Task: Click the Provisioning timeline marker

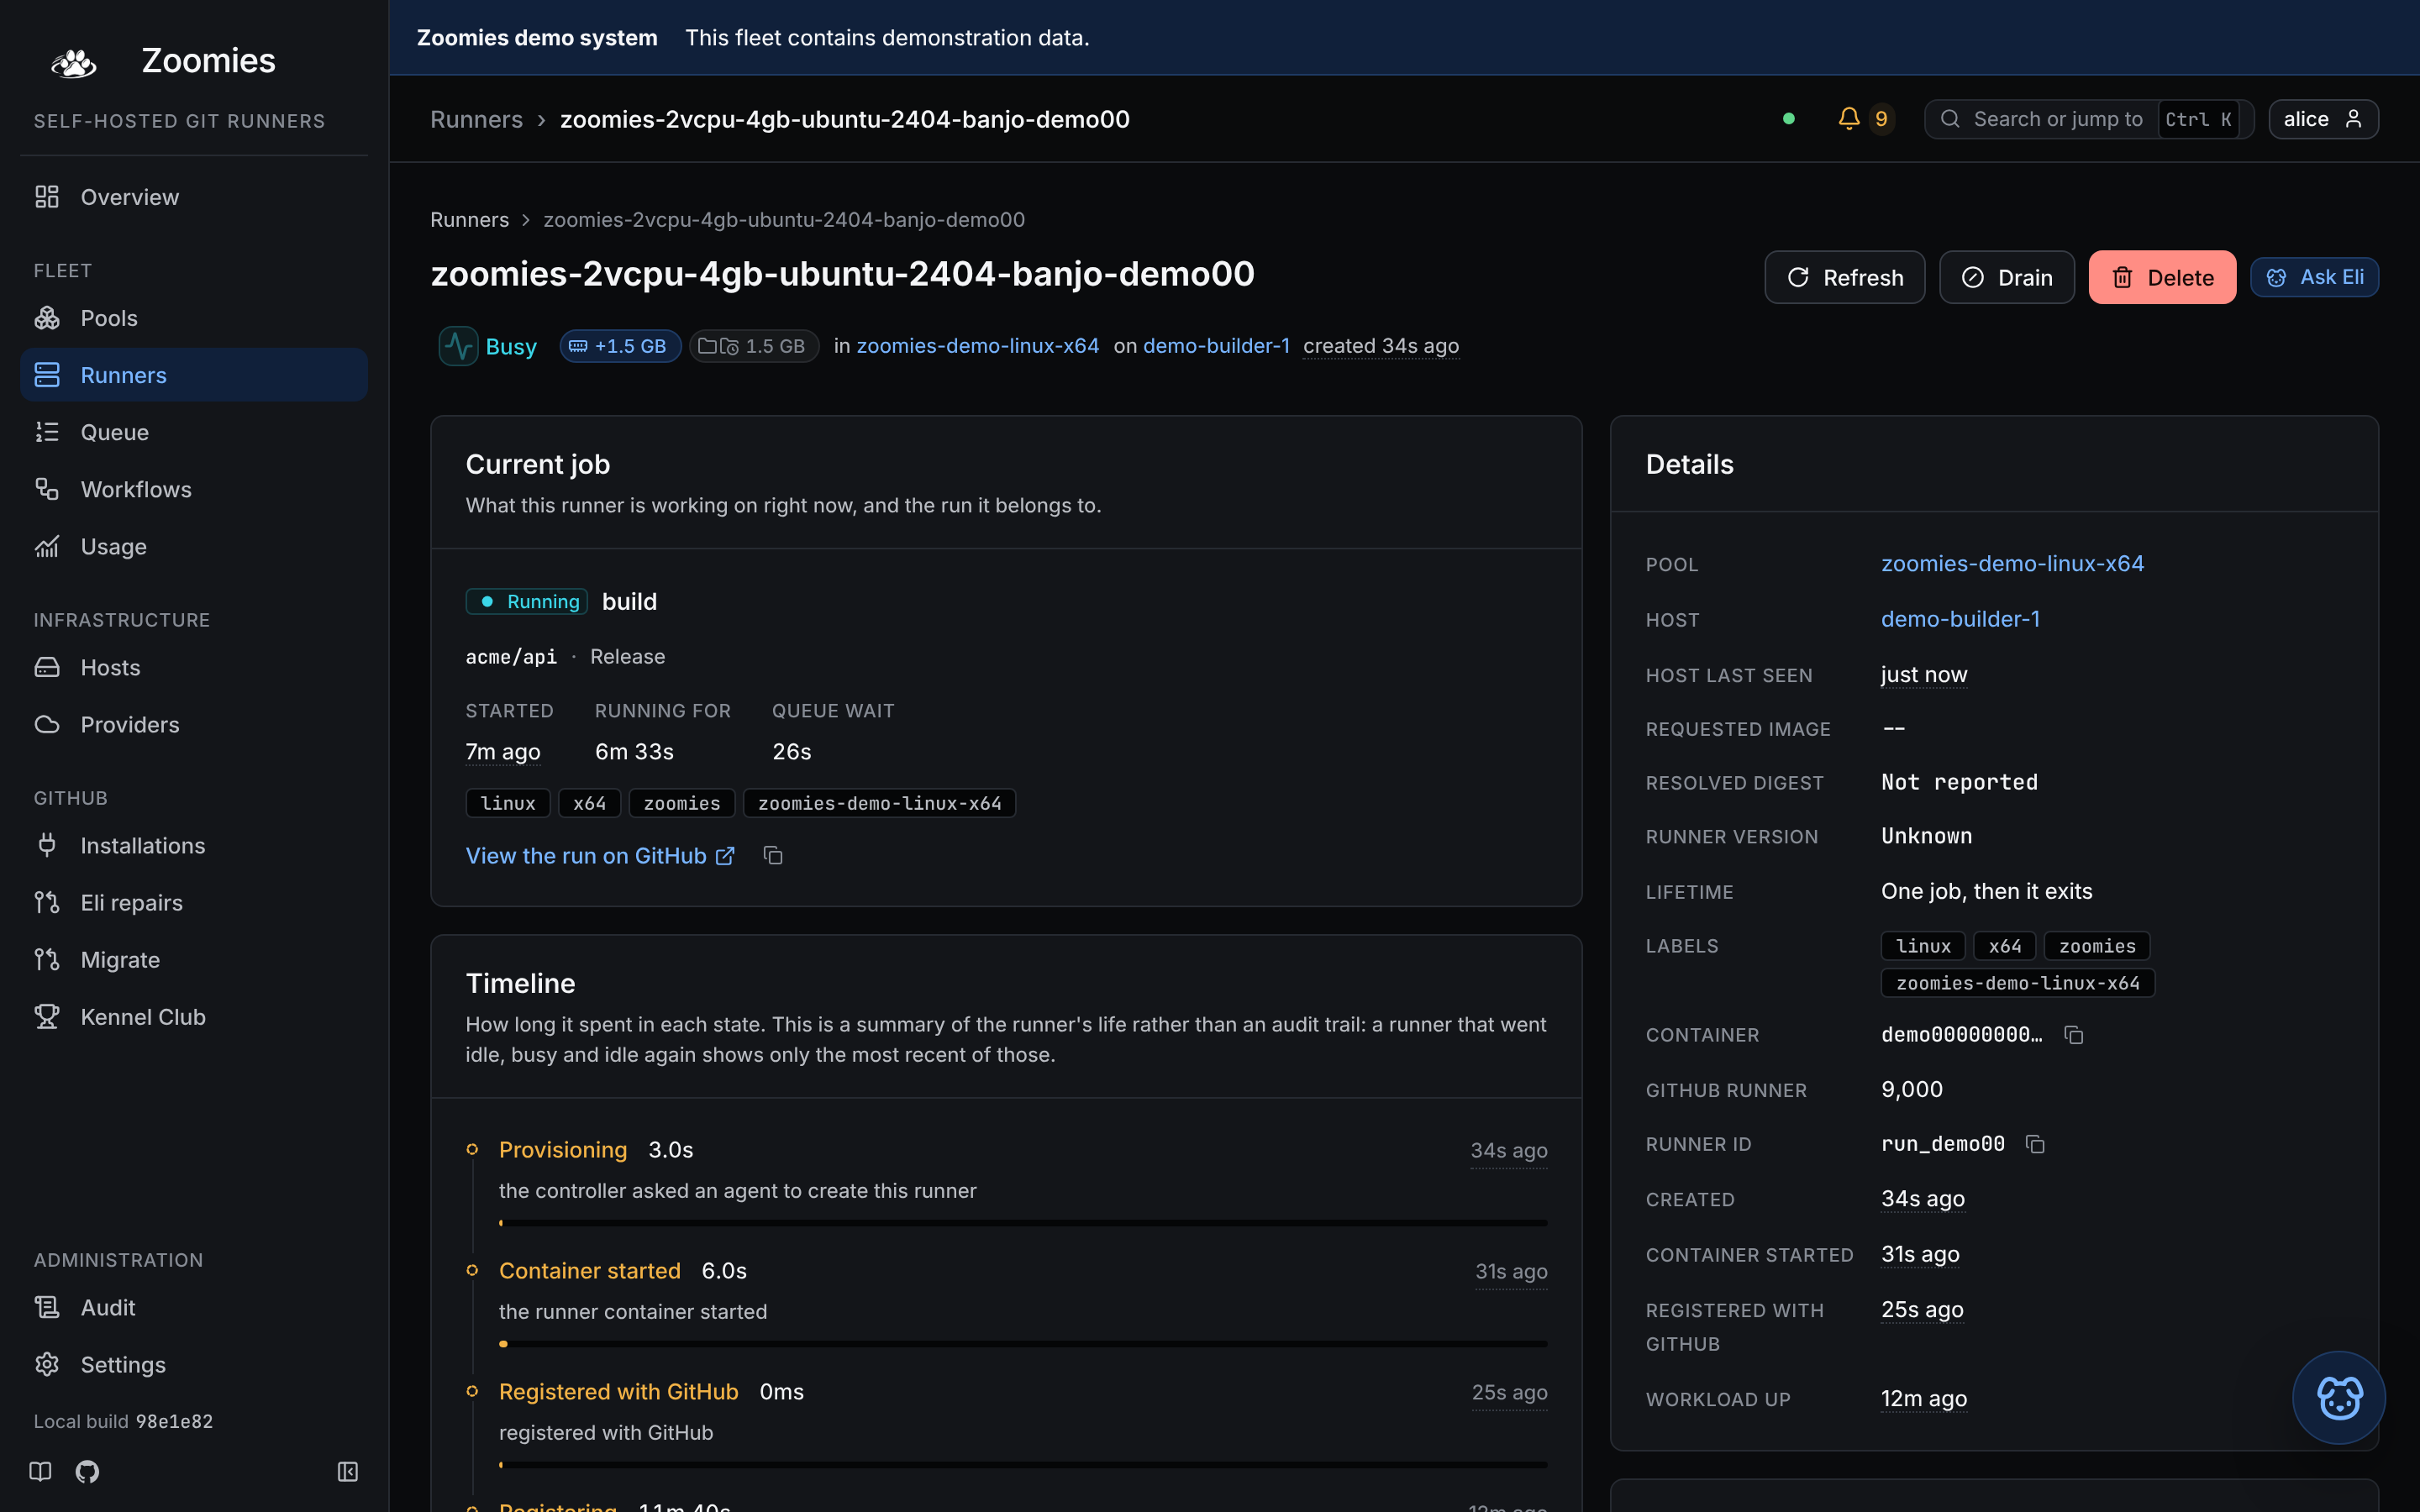Action: click(472, 1150)
